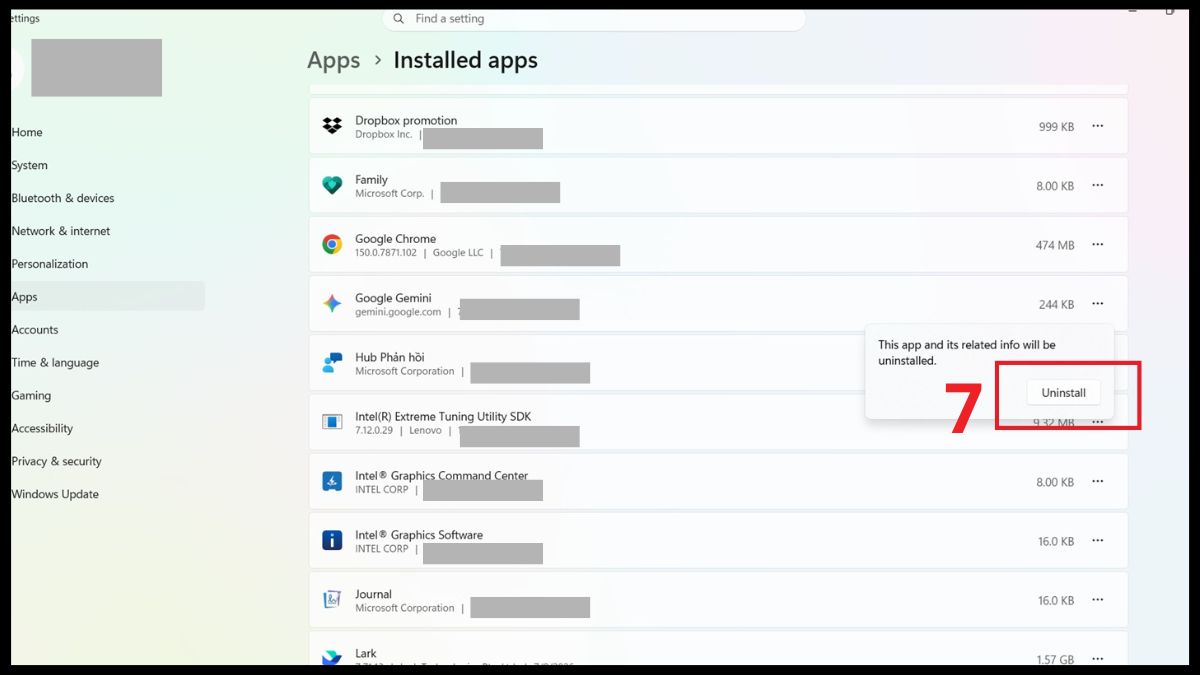
Task: Focus the Find a setting search field
Action: point(593,19)
